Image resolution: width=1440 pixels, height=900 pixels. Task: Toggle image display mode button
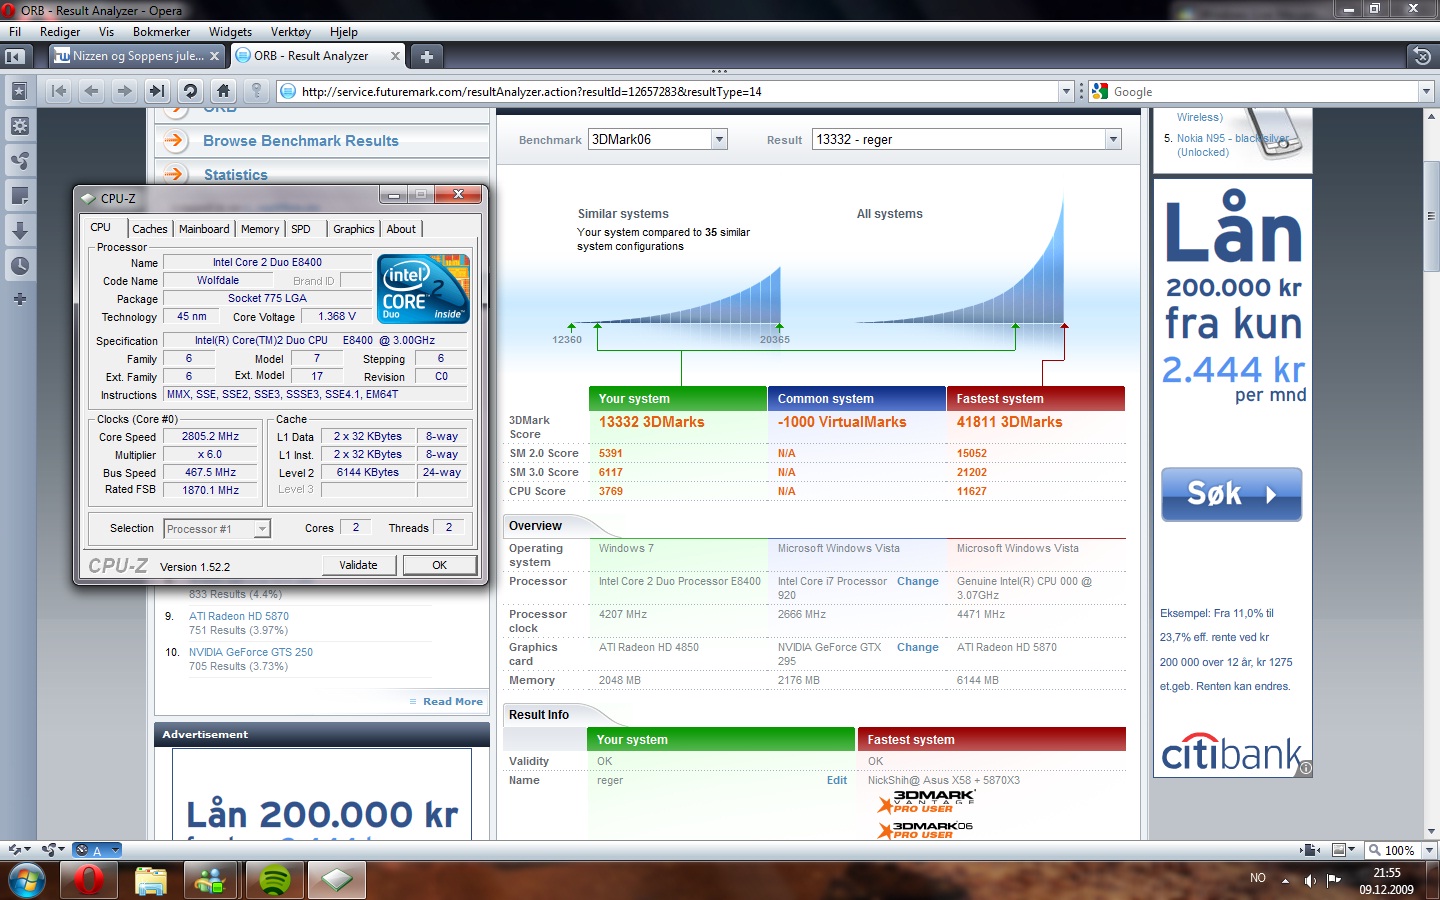click(1339, 850)
